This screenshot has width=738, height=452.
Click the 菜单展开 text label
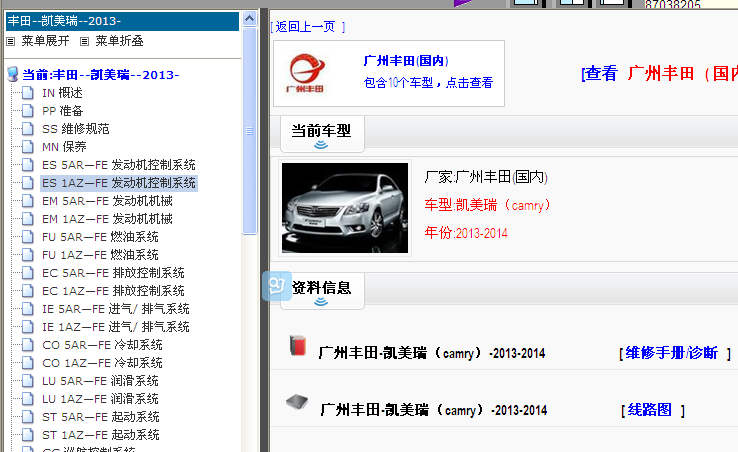45,41
